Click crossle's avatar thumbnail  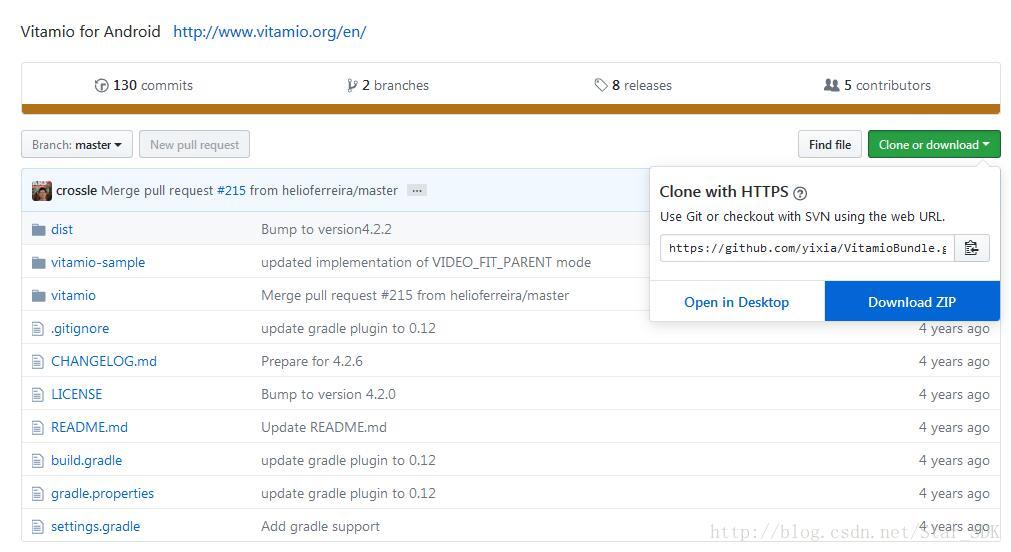coord(41,191)
